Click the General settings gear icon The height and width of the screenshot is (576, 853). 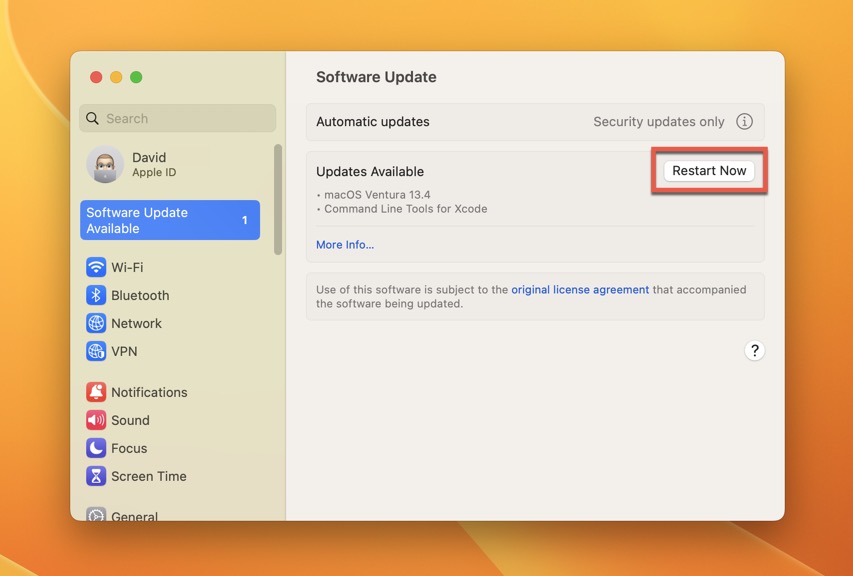96,516
